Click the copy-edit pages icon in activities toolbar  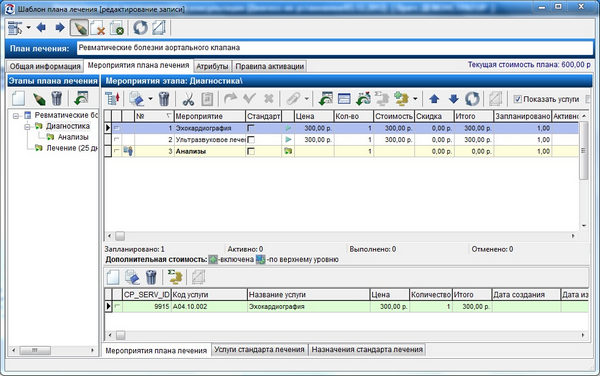pos(136,99)
